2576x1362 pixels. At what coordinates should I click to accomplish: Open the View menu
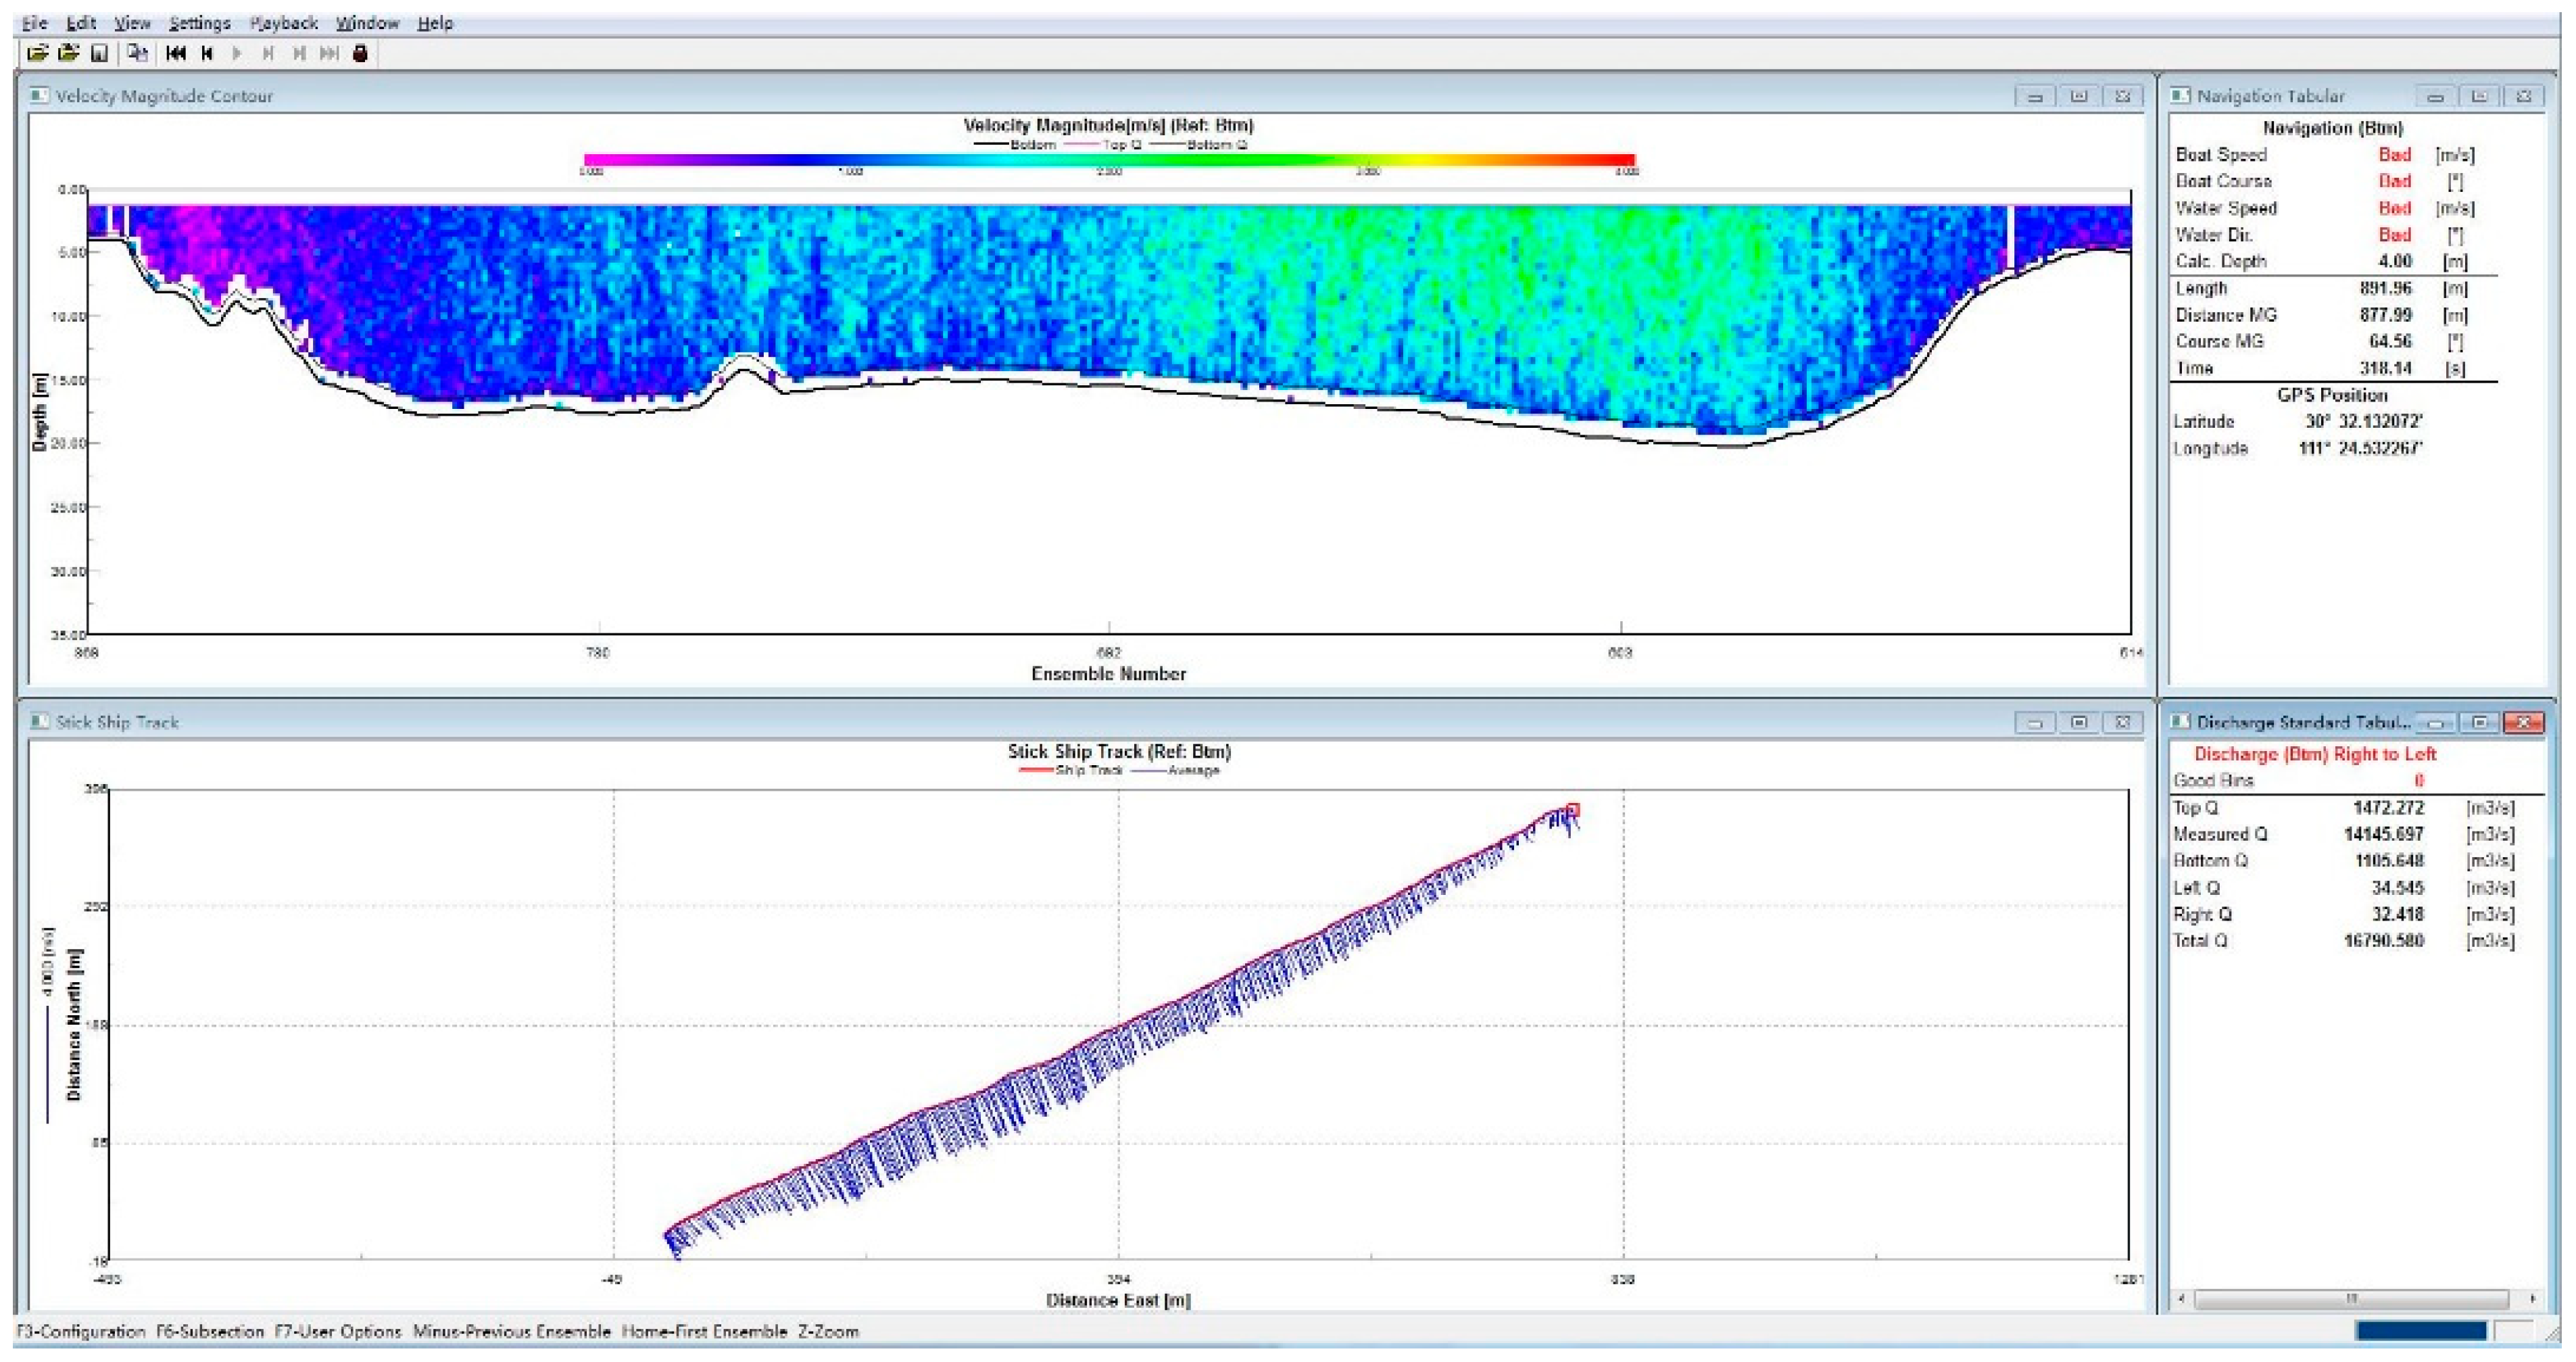click(x=132, y=22)
